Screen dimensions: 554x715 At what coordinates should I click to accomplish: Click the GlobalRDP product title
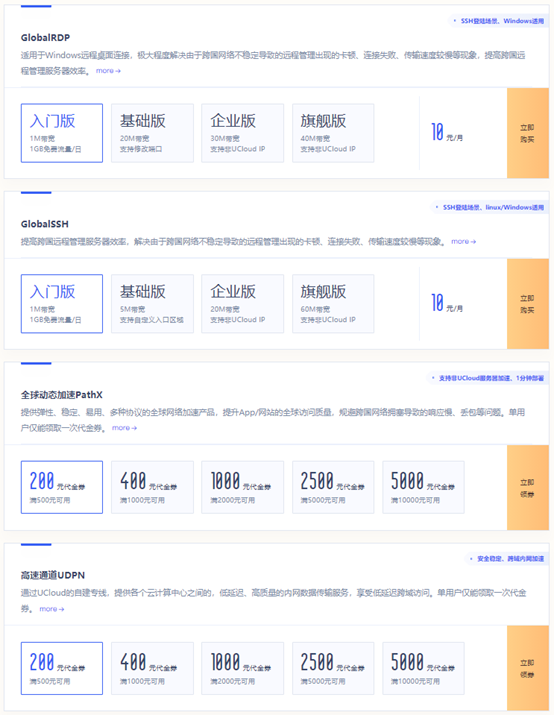click(45, 37)
